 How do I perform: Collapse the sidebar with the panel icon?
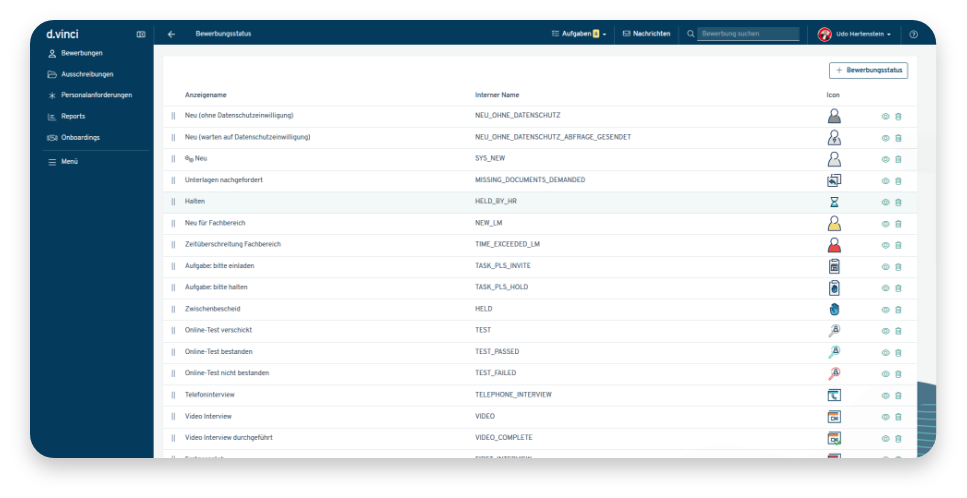pos(141,34)
